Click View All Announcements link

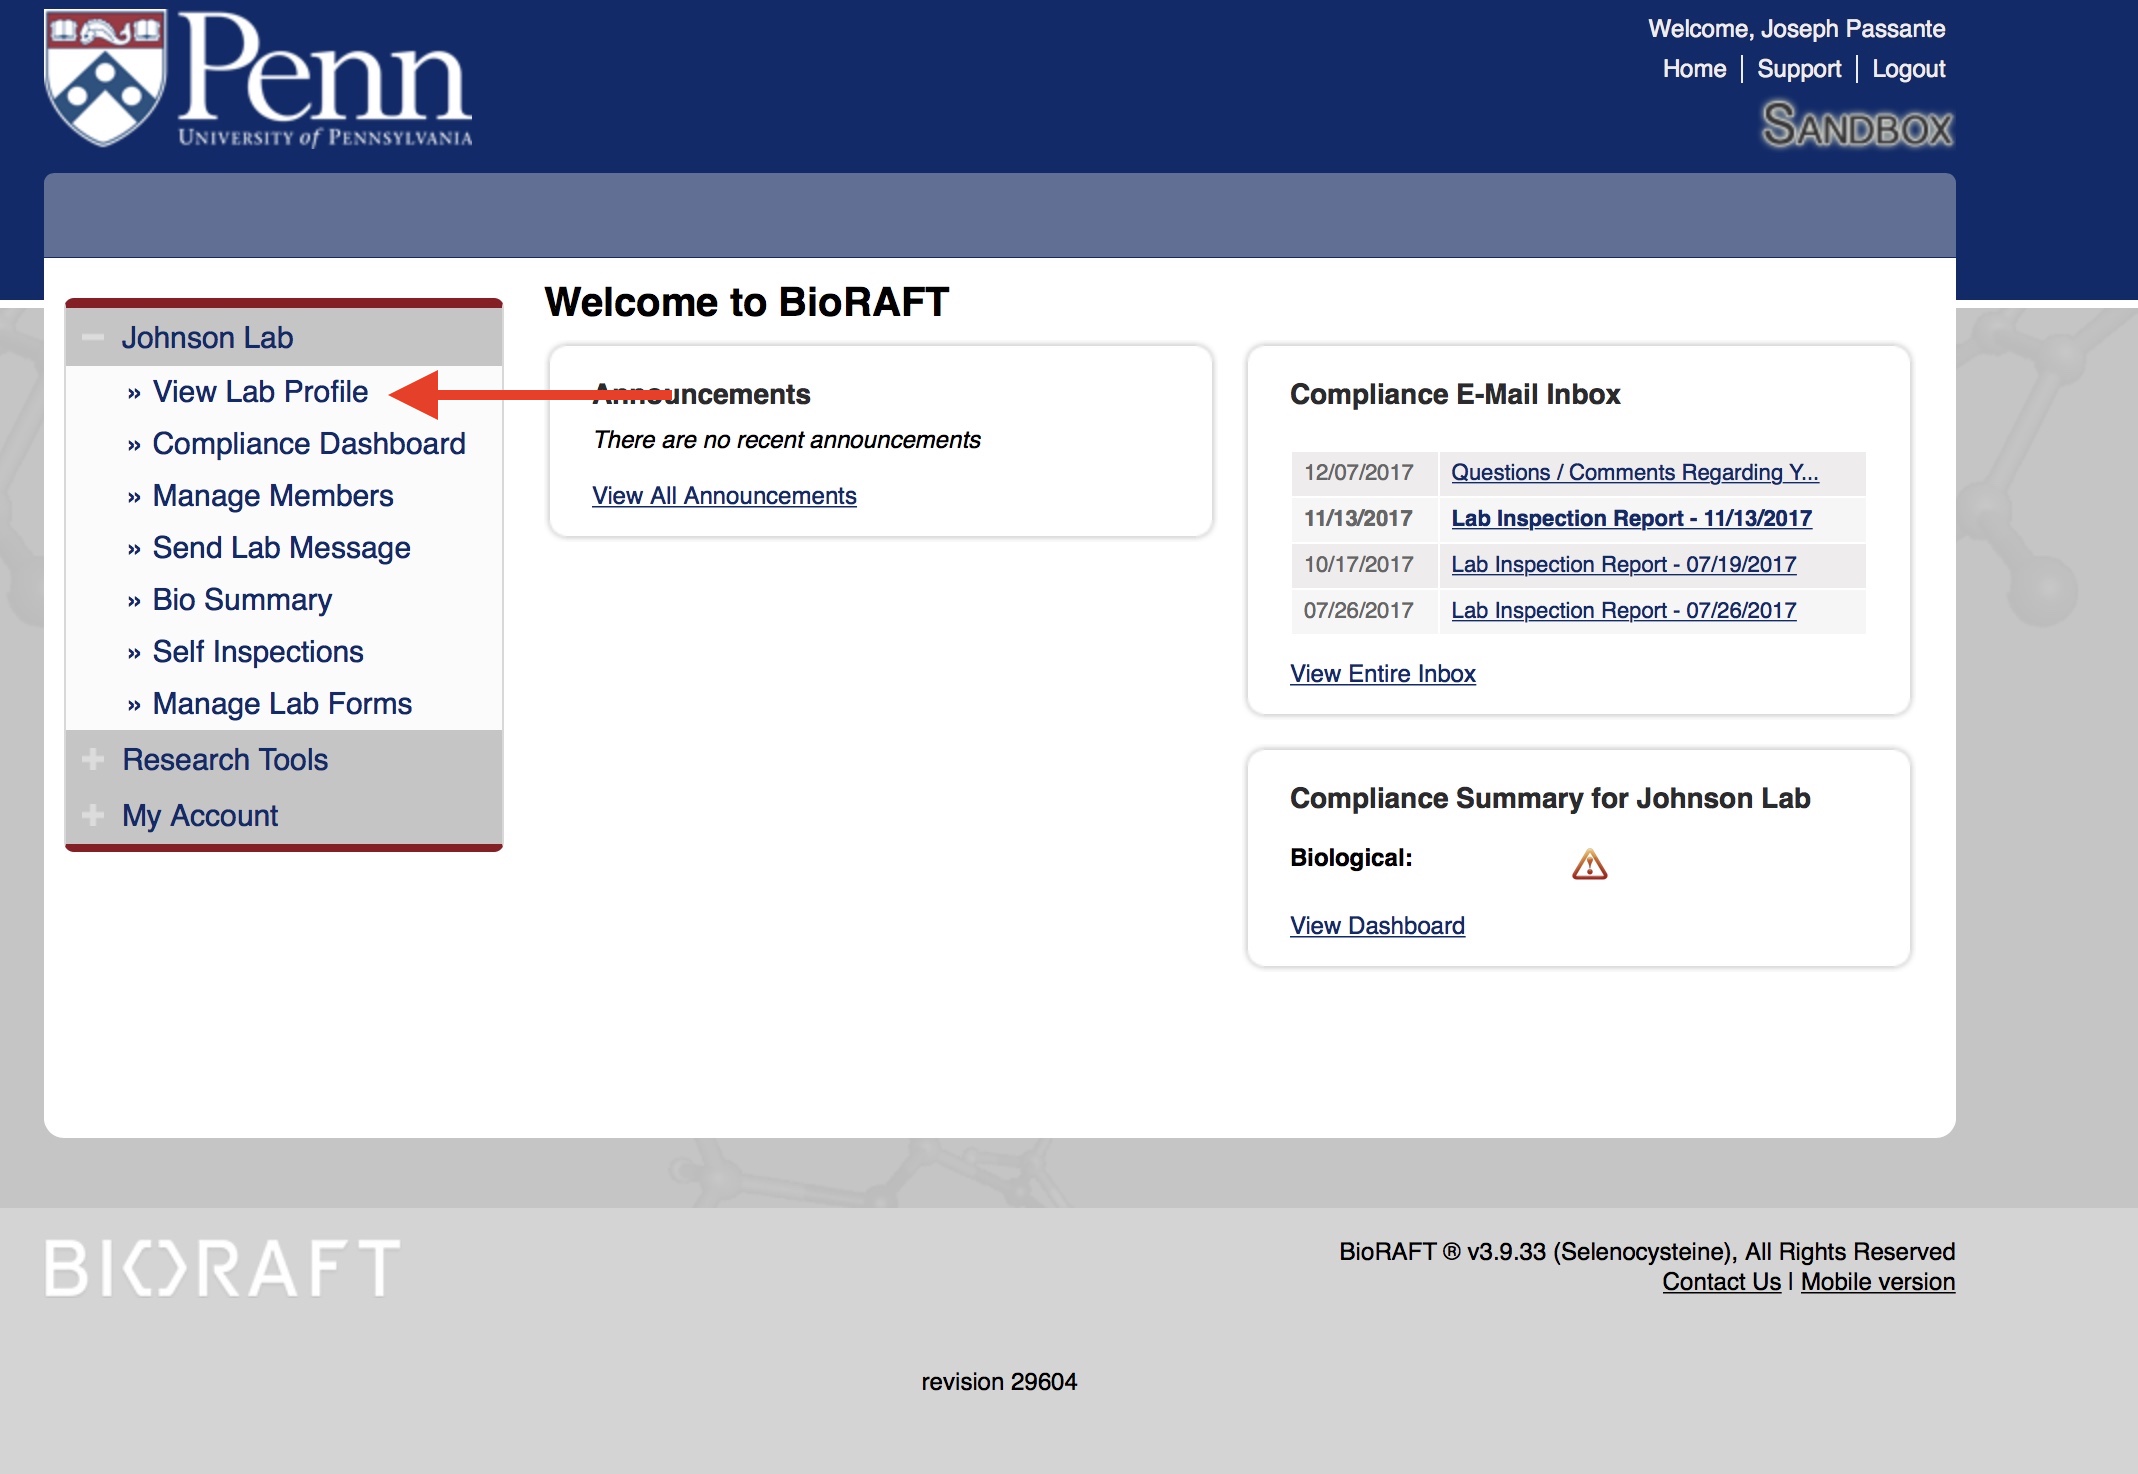725,494
